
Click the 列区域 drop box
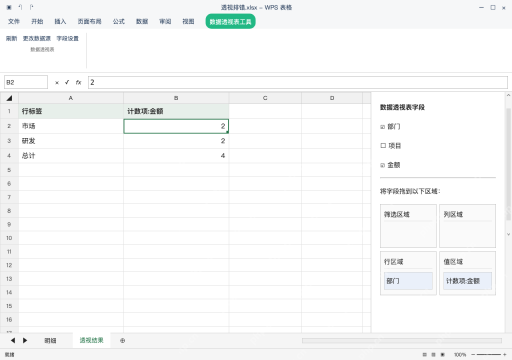pos(467,226)
